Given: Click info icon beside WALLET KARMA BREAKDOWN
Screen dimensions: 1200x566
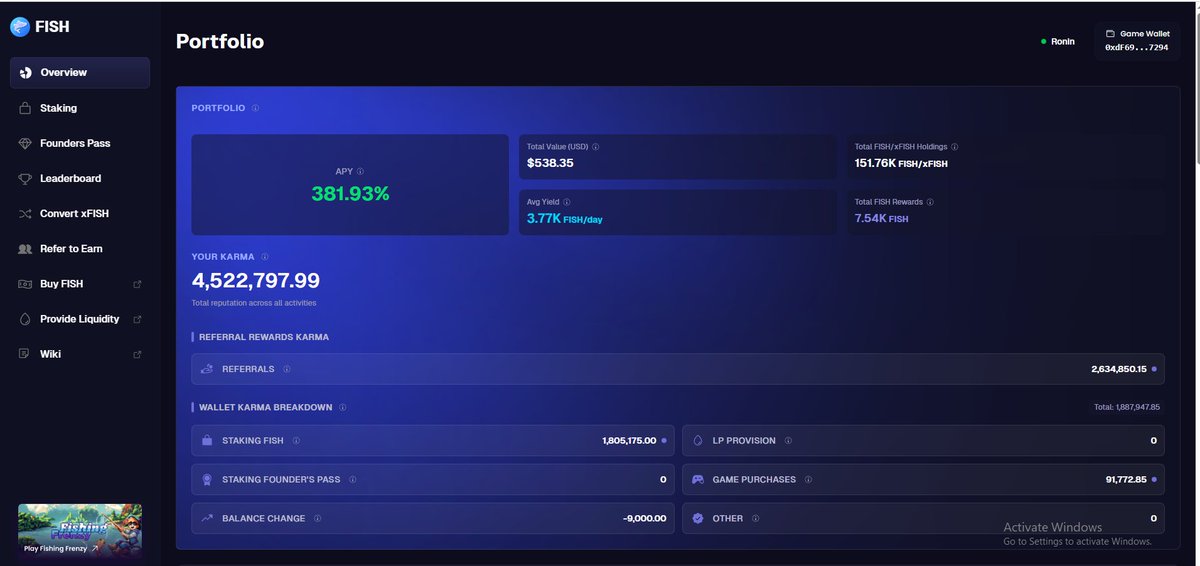Looking at the screenshot, I should (343, 408).
